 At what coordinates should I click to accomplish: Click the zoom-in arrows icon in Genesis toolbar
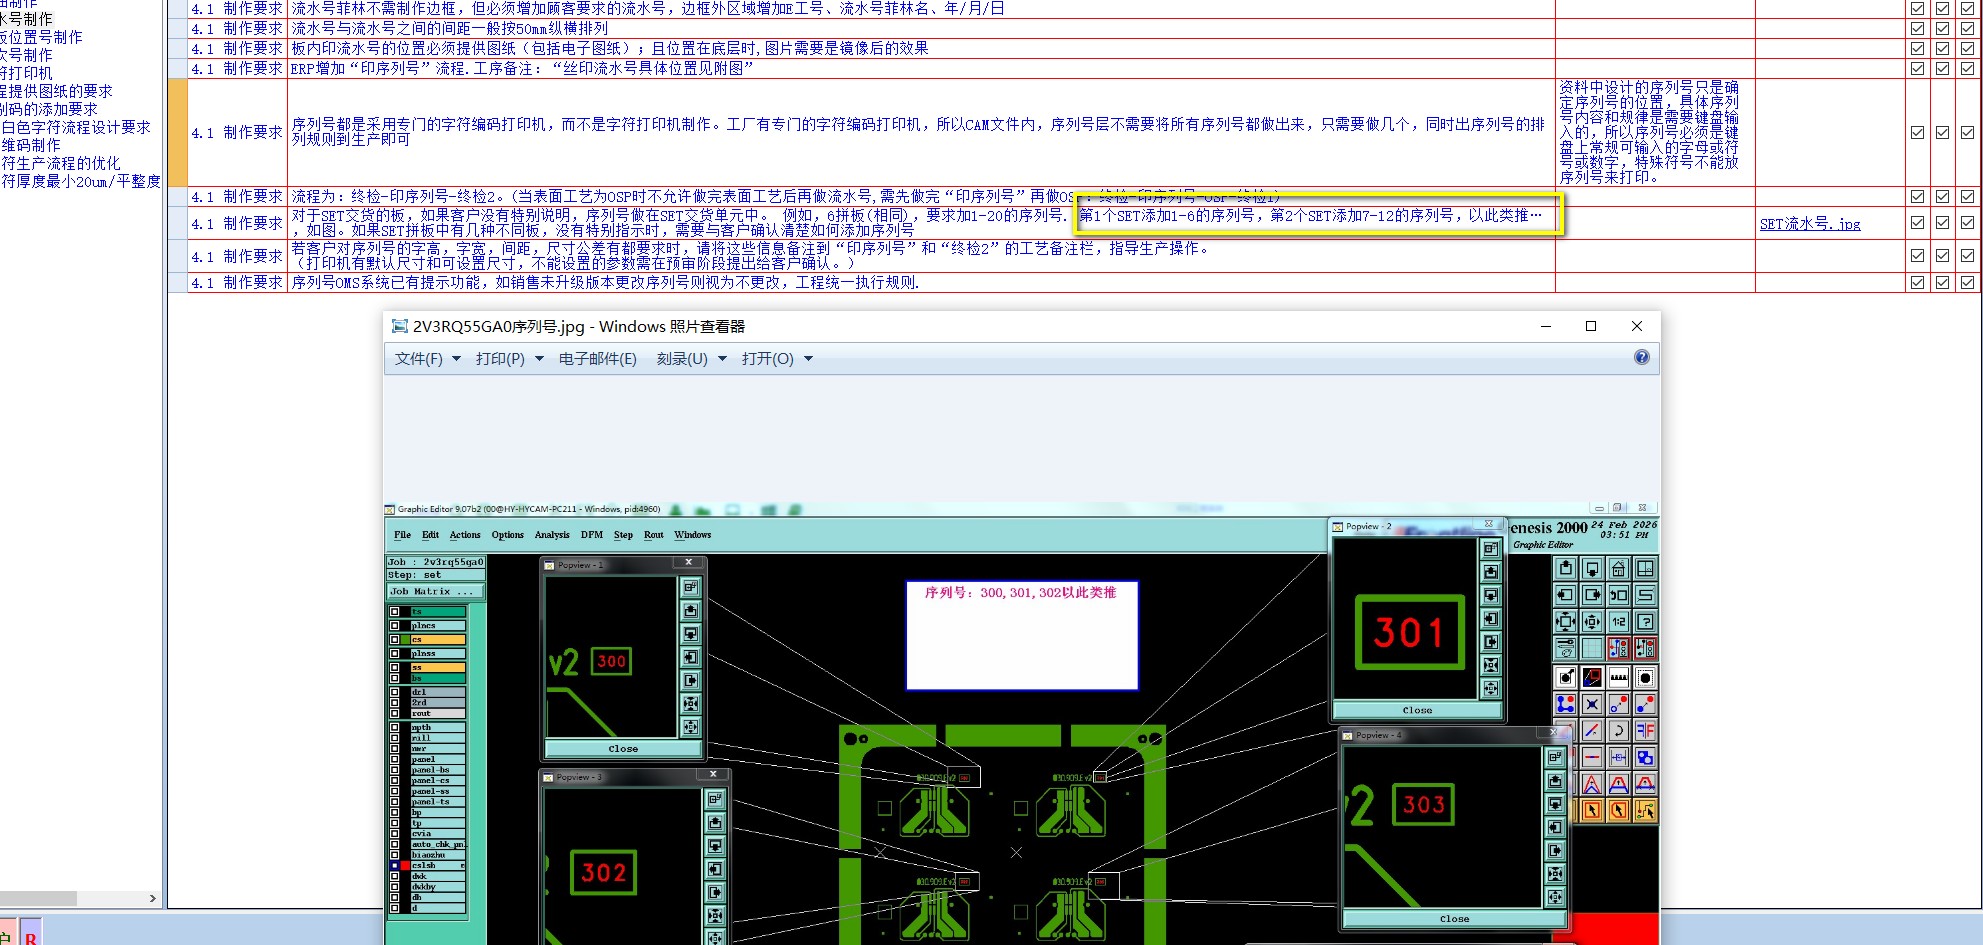tap(1565, 621)
